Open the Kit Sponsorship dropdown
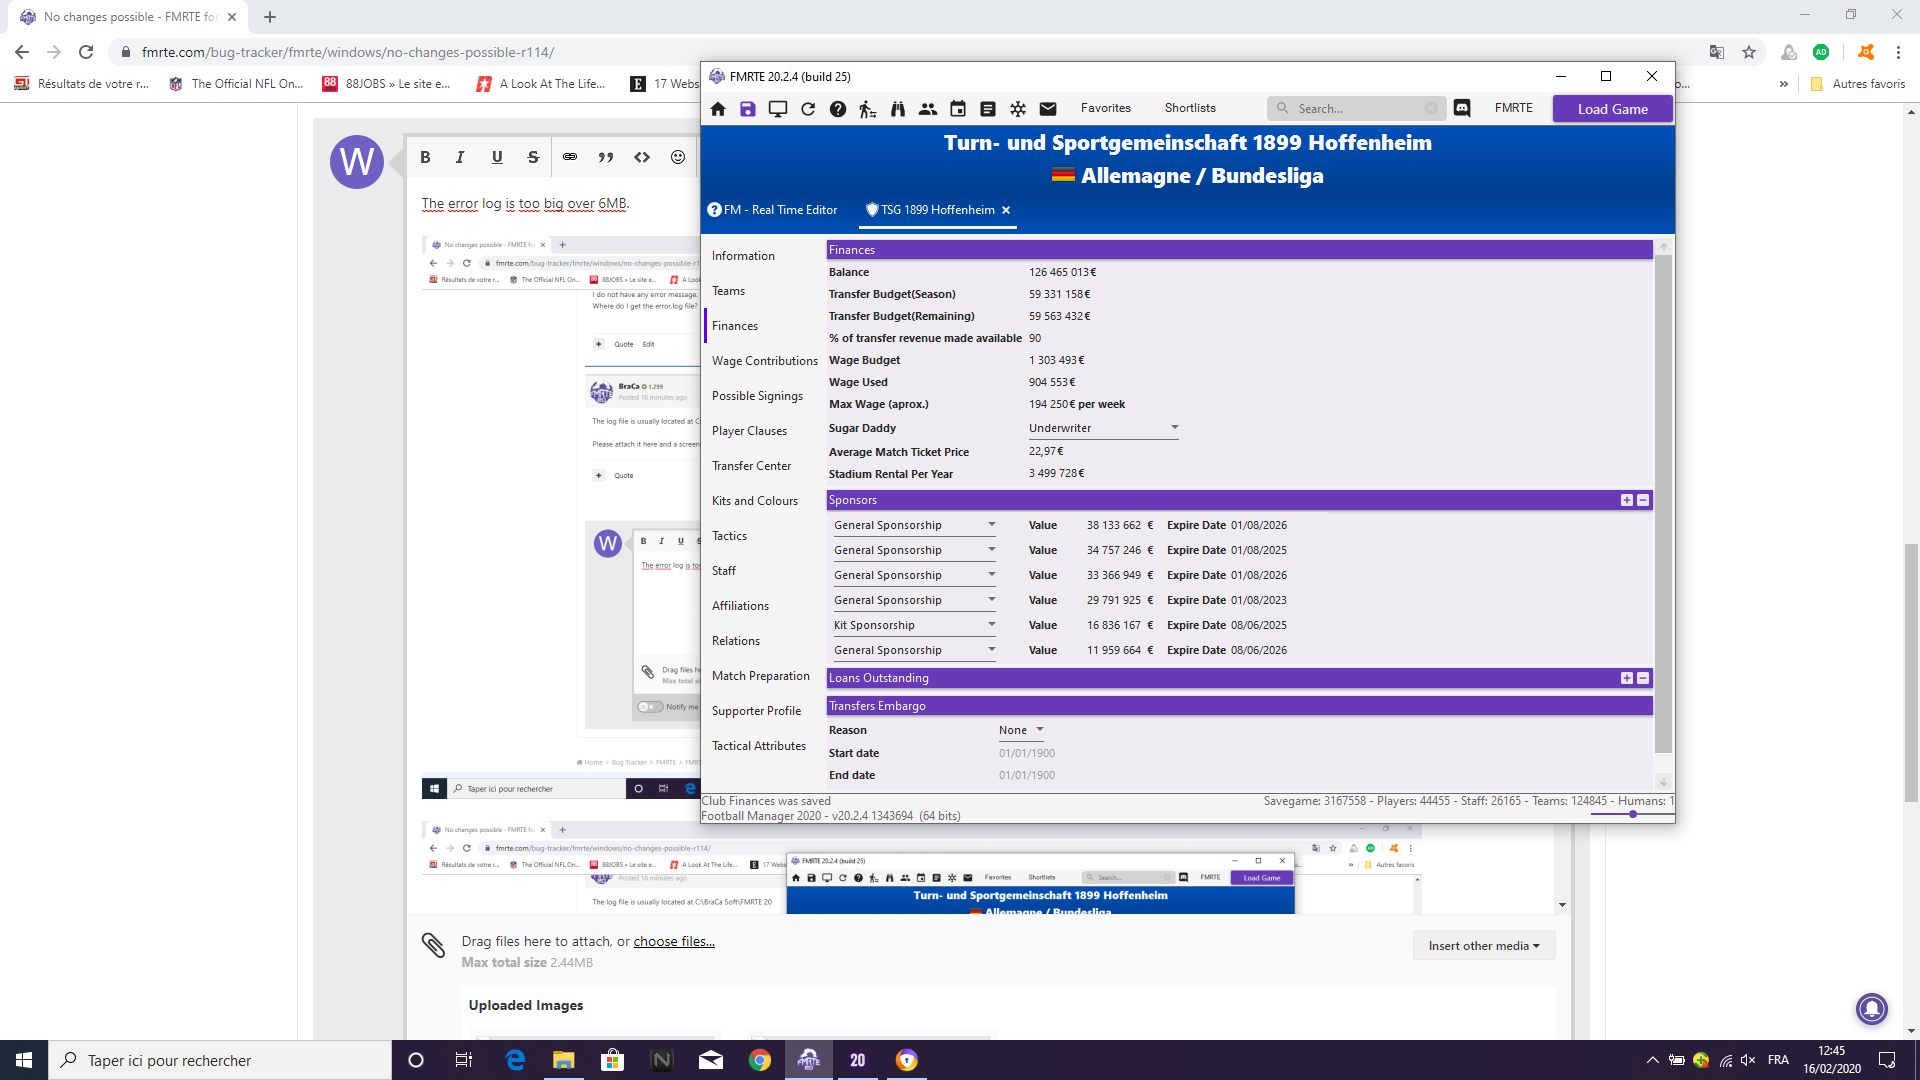The height and width of the screenshot is (1080, 1920). coord(914,625)
